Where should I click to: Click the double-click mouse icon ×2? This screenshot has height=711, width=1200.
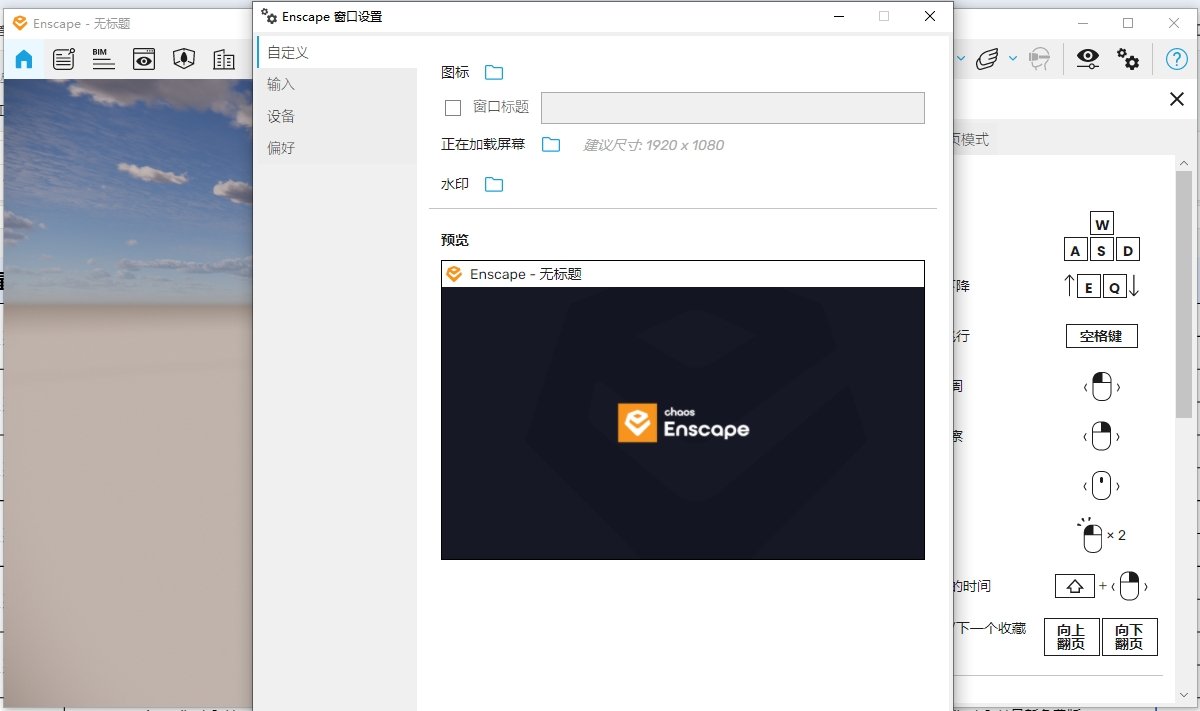pyautogui.click(x=1102, y=535)
